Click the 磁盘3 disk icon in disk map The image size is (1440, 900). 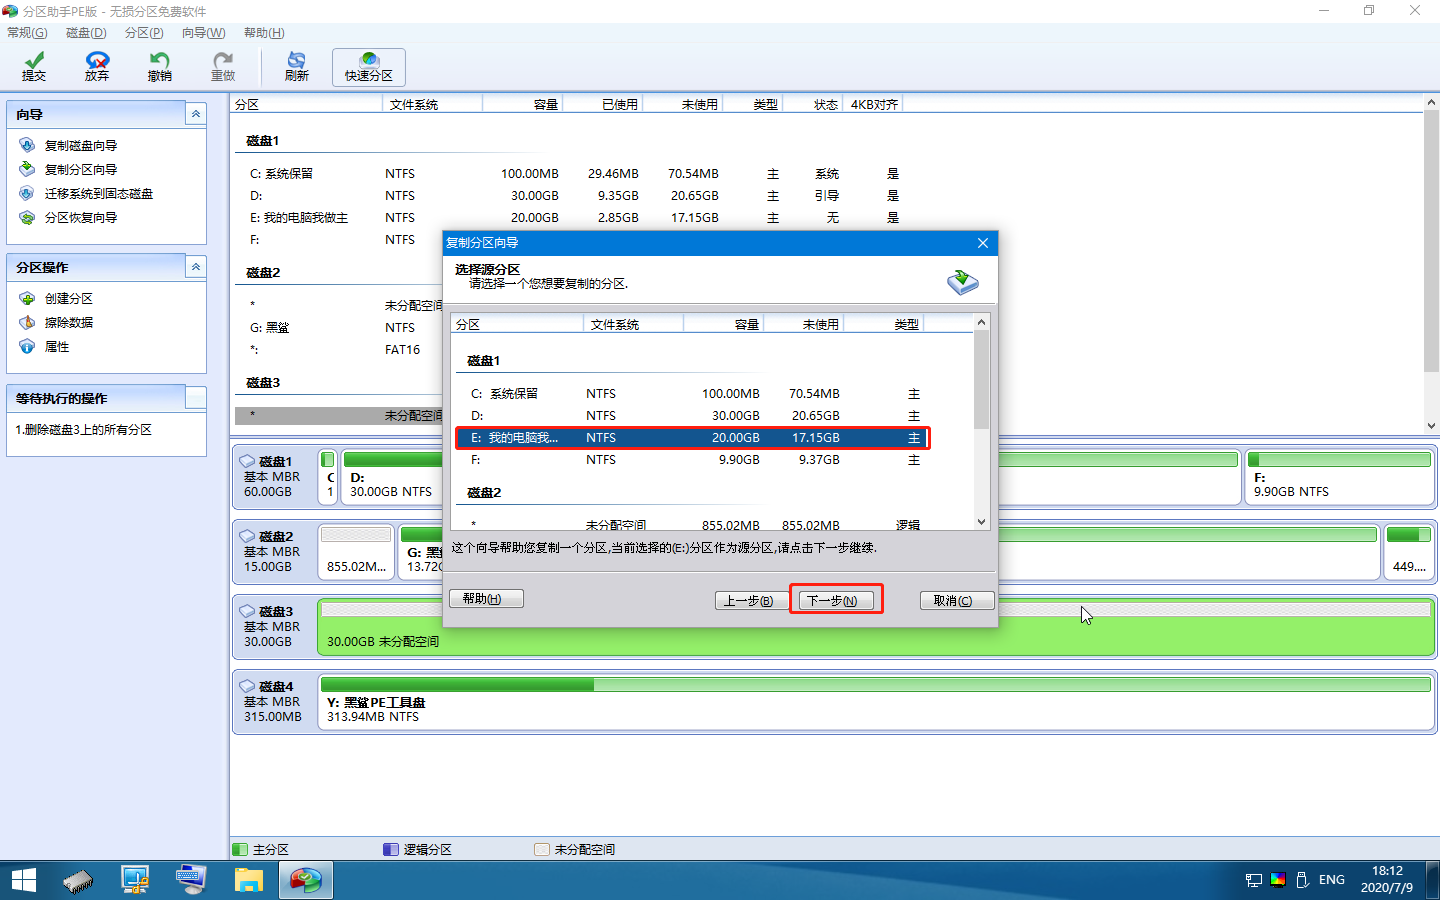(247, 611)
